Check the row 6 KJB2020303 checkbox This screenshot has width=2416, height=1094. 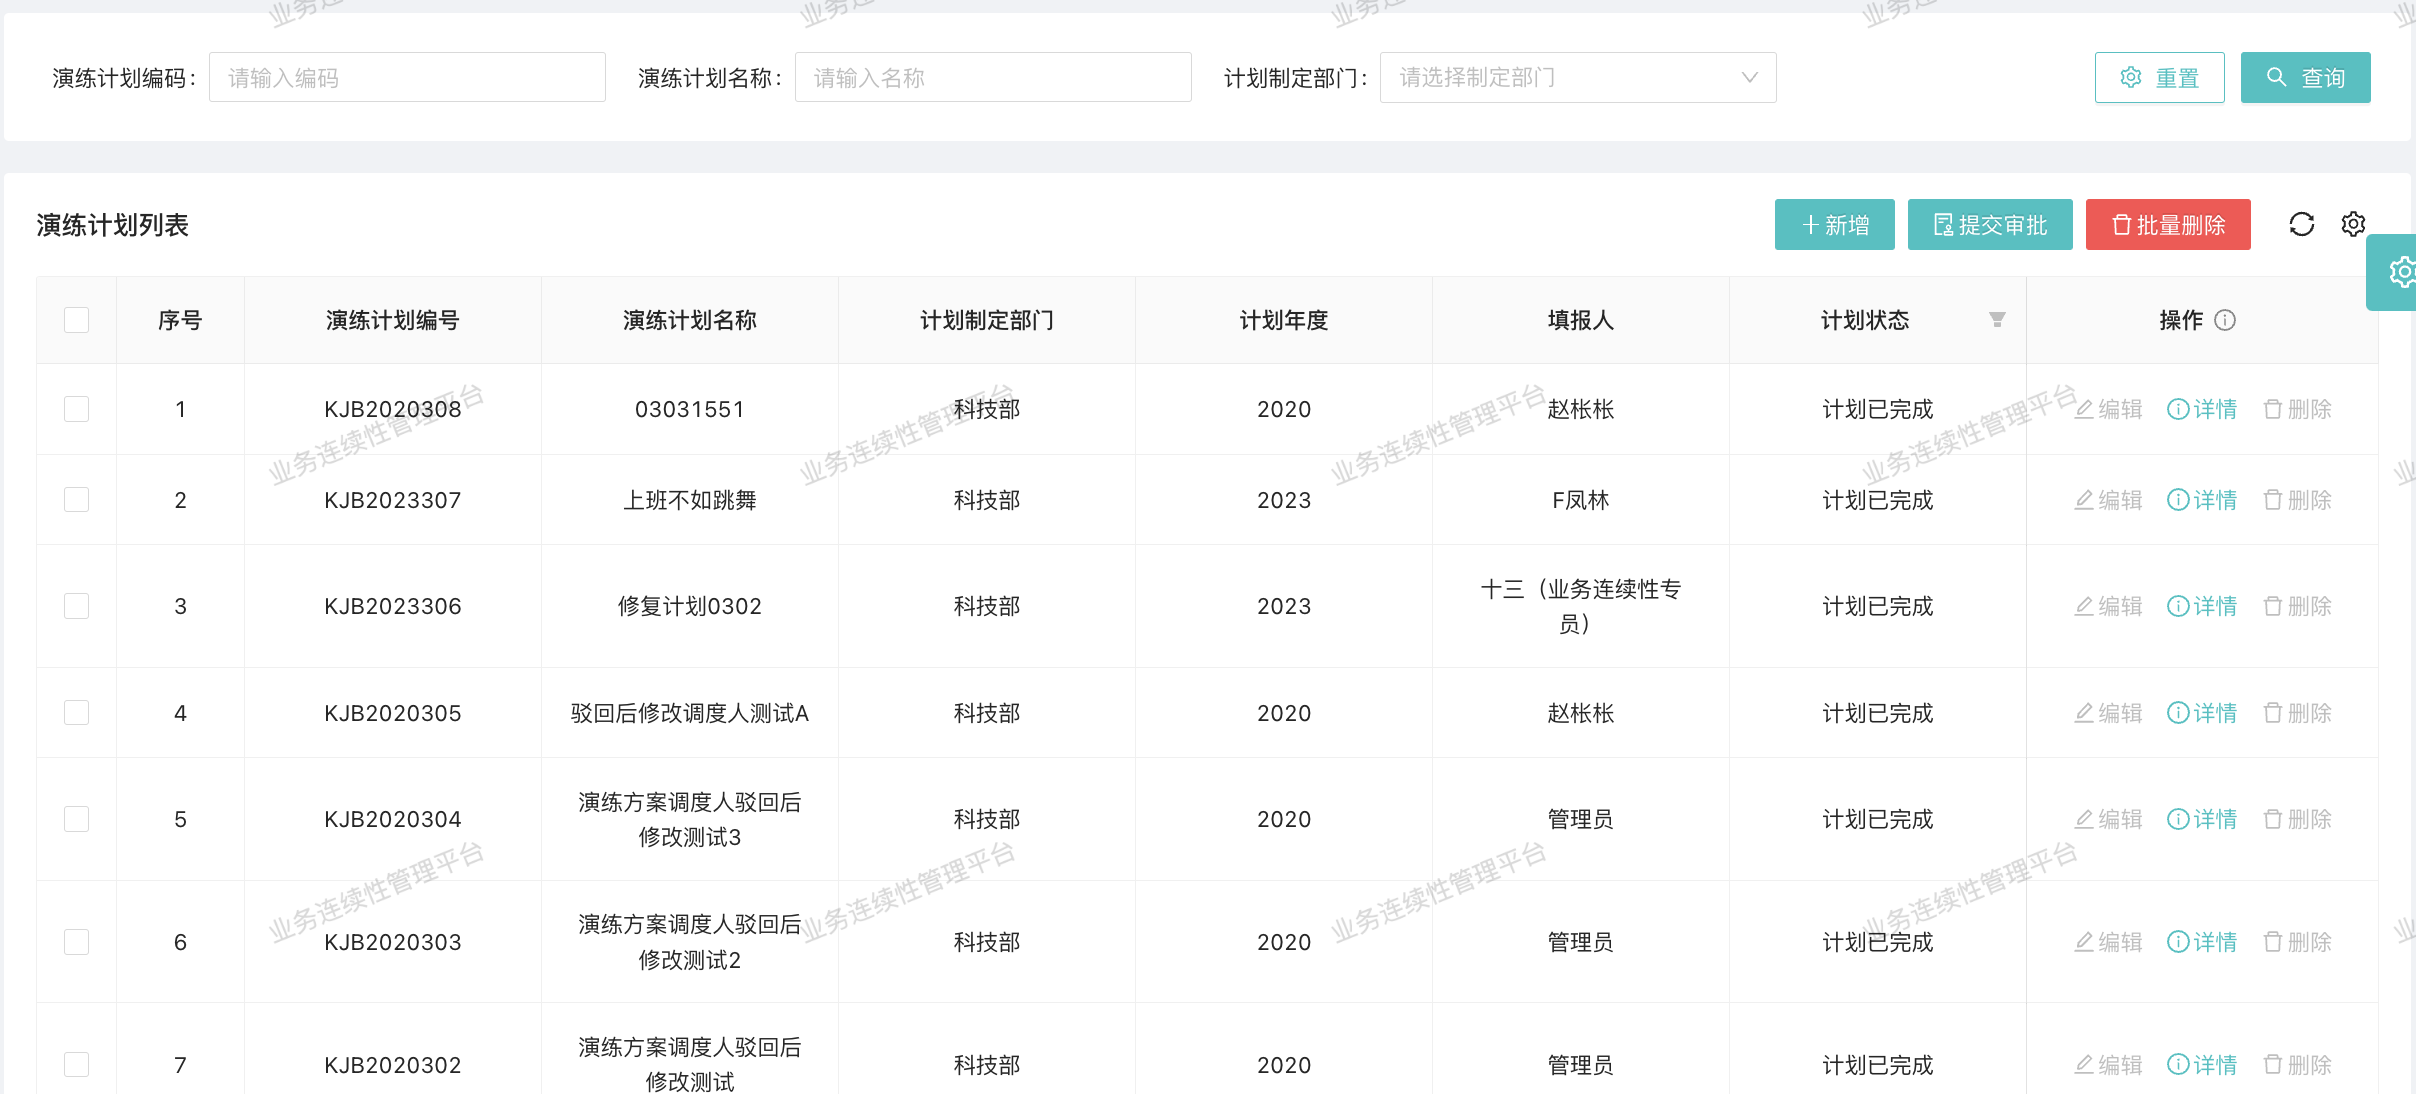tap(76, 942)
